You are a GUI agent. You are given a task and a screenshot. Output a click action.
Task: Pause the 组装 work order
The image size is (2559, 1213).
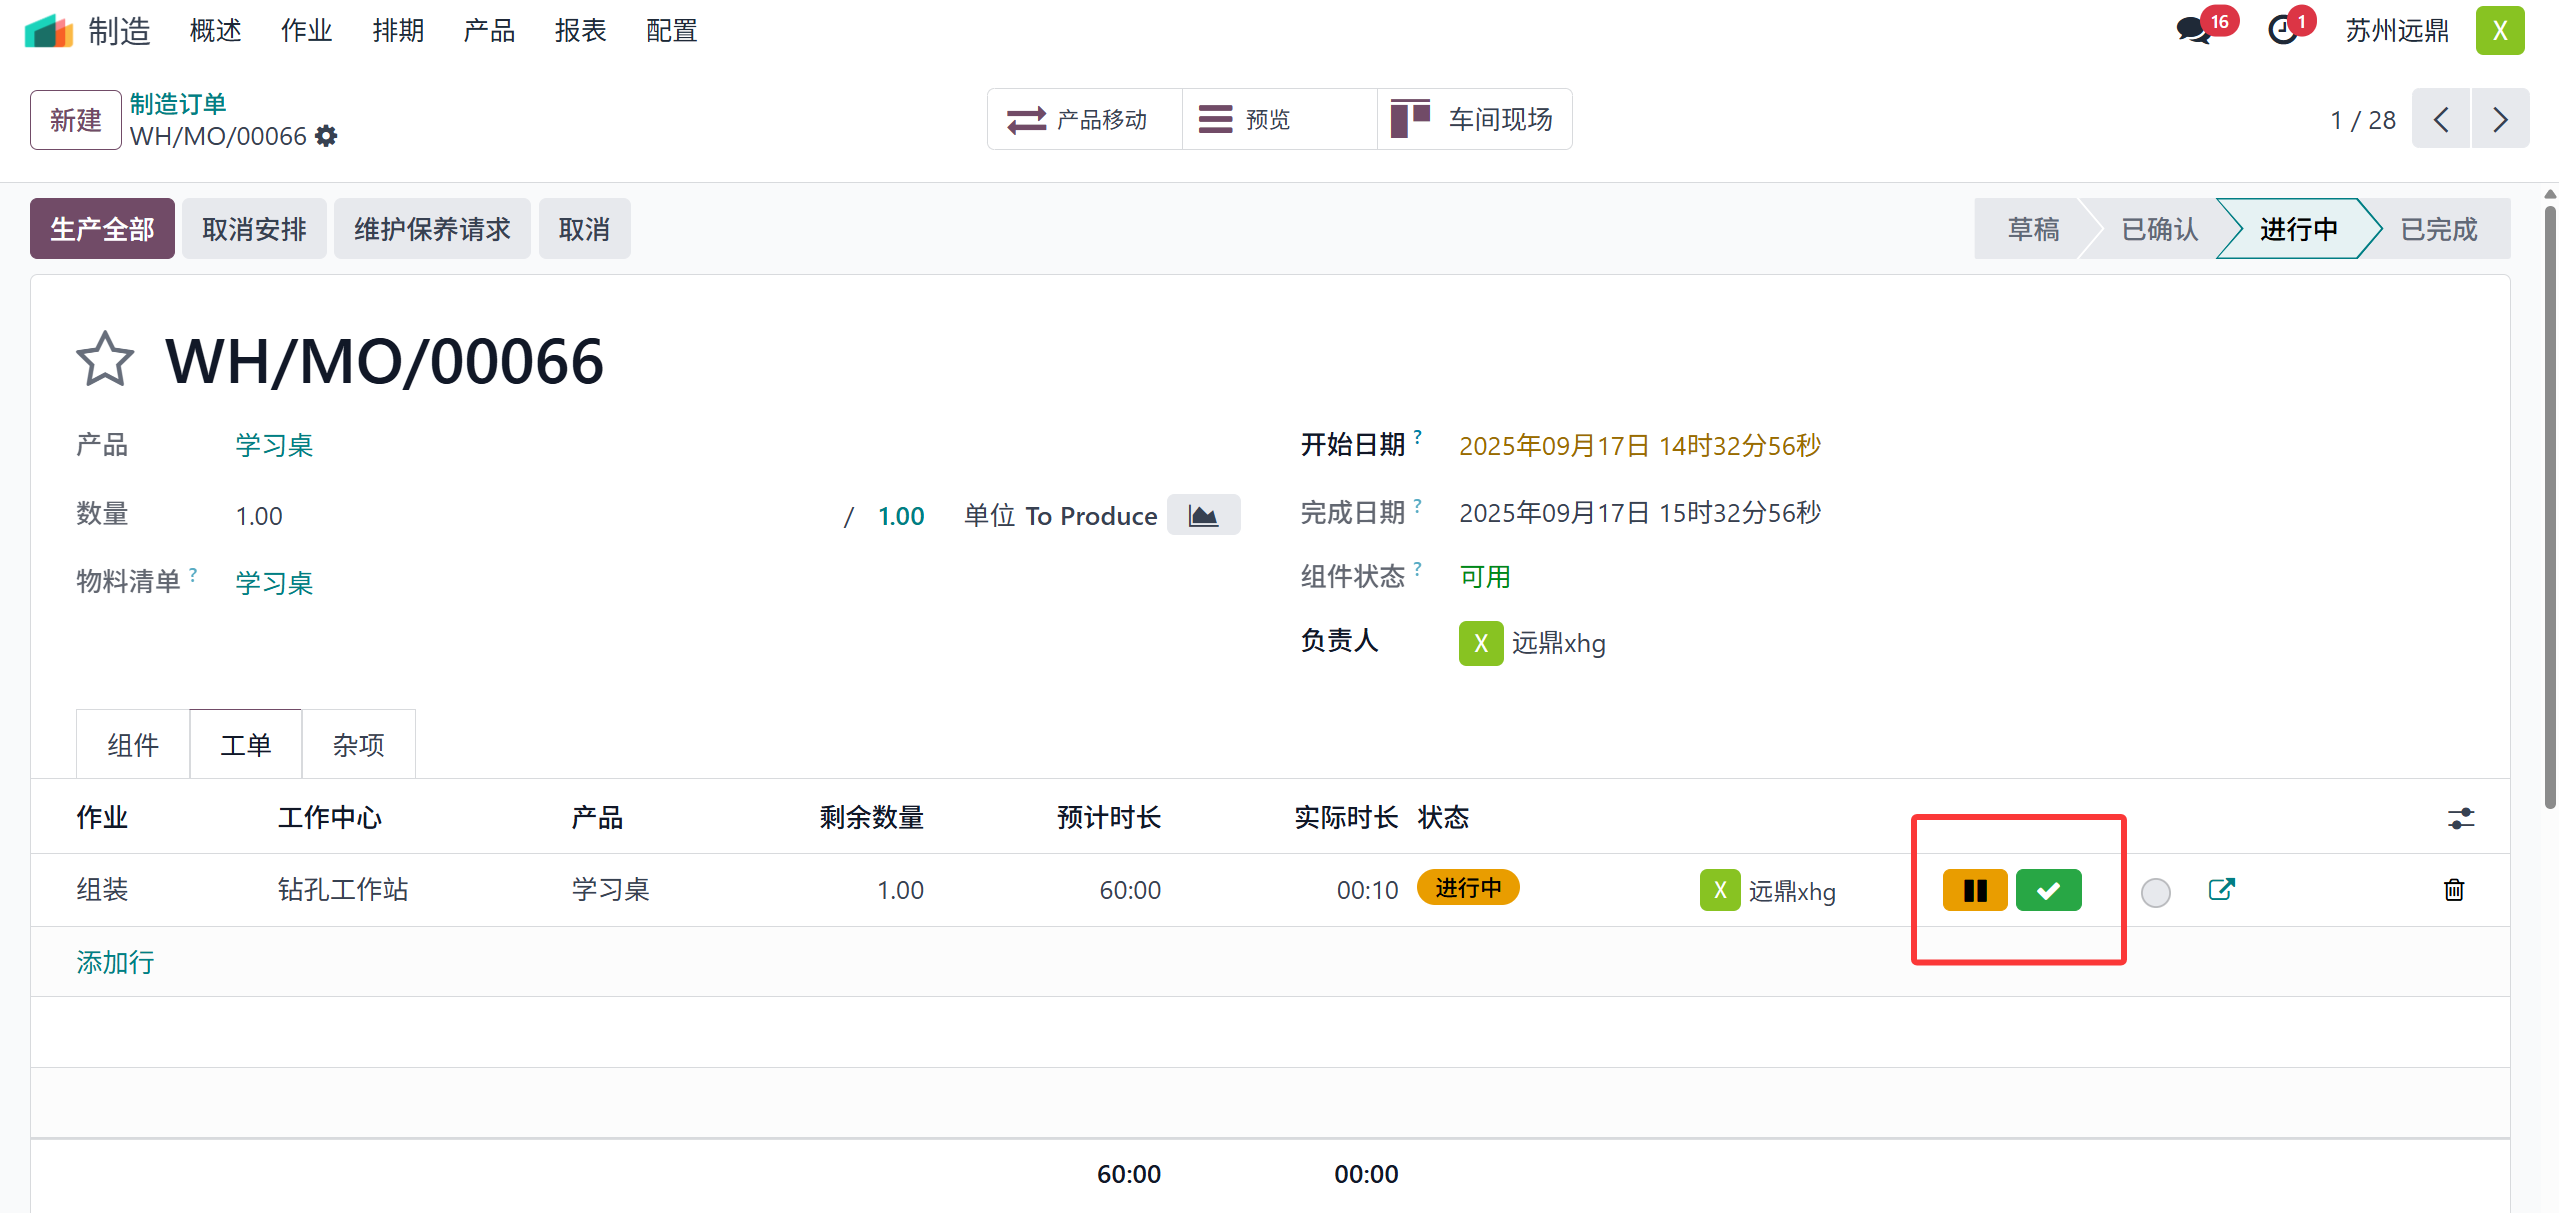1974,890
